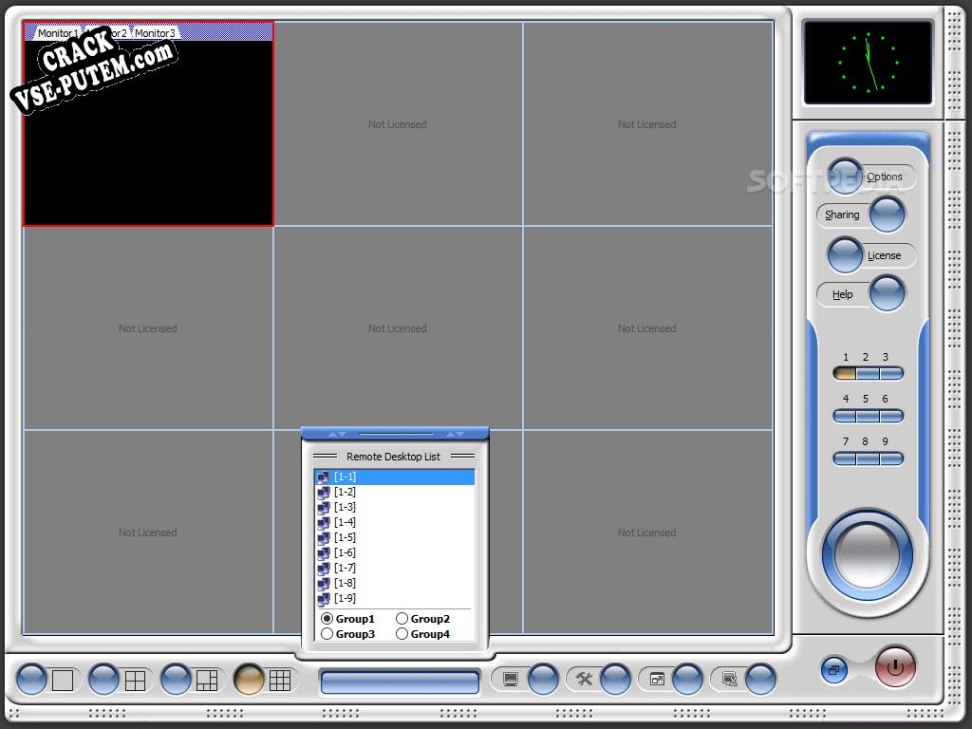The image size is (972, 729).
Task: Open the Monitor1 tab
Action: (x=57, y=33)
